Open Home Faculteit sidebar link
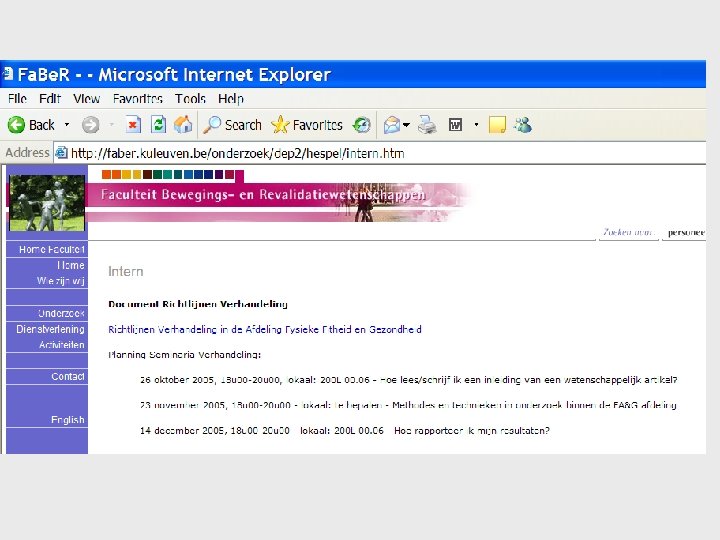 point(51,249)
